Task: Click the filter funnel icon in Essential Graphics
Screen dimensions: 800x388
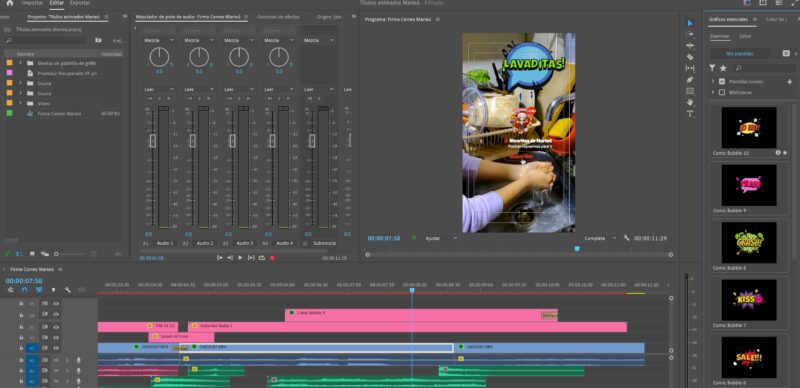Action: coord(712,68)
